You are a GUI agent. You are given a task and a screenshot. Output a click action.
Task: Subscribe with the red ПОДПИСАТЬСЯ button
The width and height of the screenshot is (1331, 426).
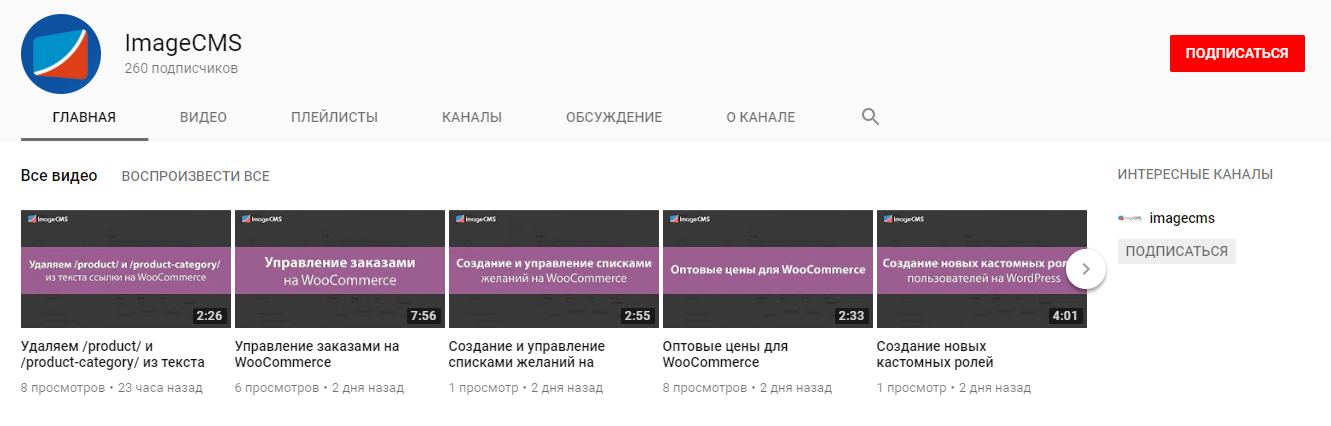click(1237, 54)
